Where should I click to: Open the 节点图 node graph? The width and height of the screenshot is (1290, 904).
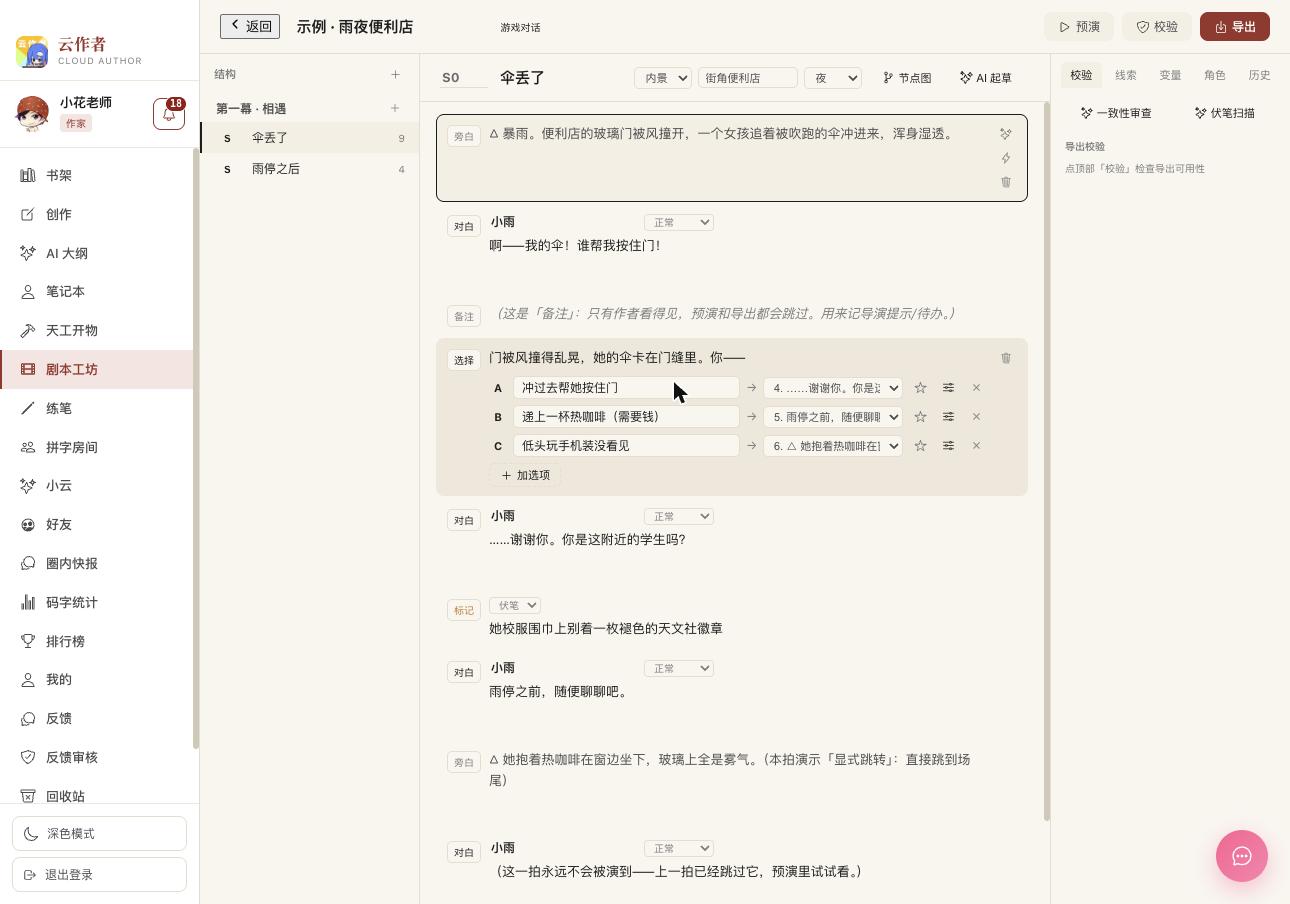point(908,77)
